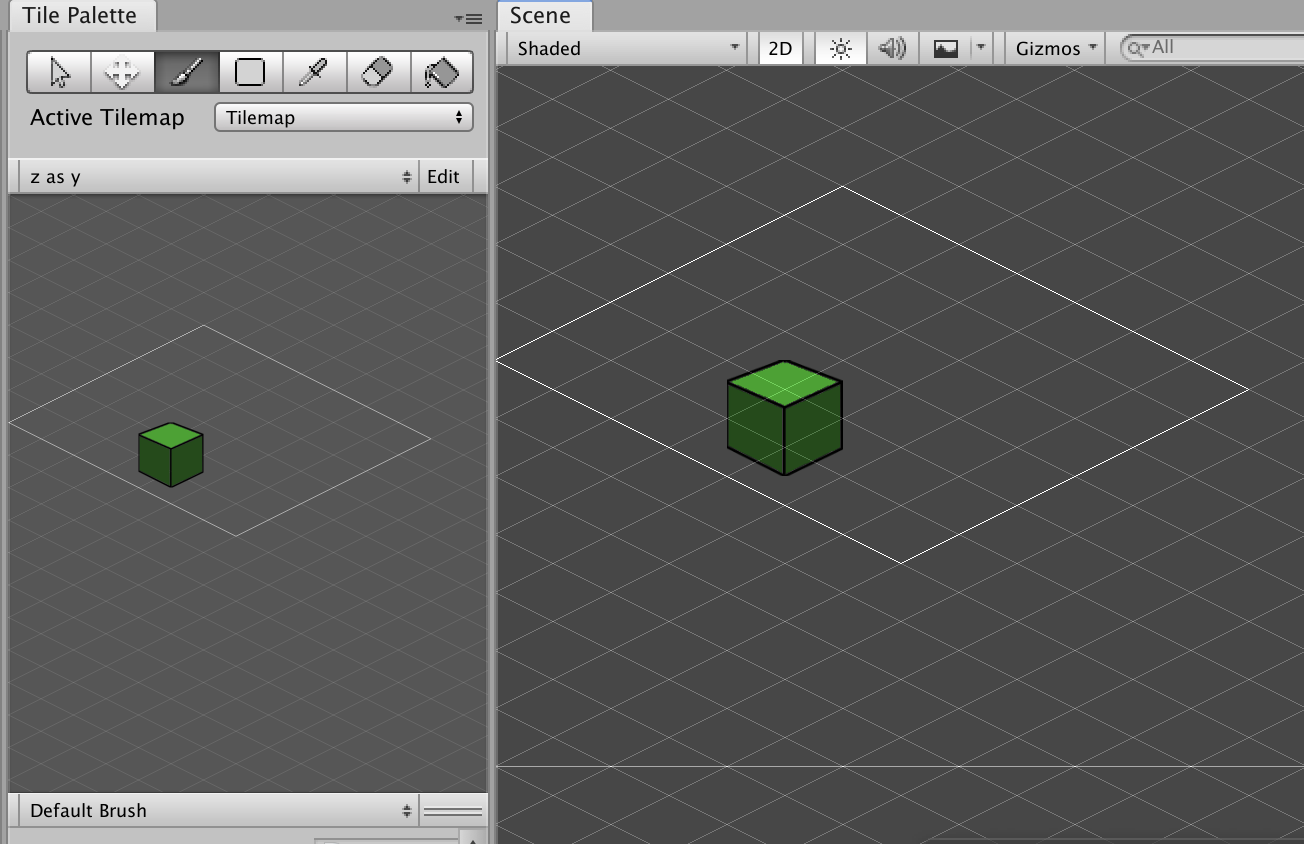Open the Gizmos dropdown
This screenshot has height=844, width=1304.
[1053, 47]
